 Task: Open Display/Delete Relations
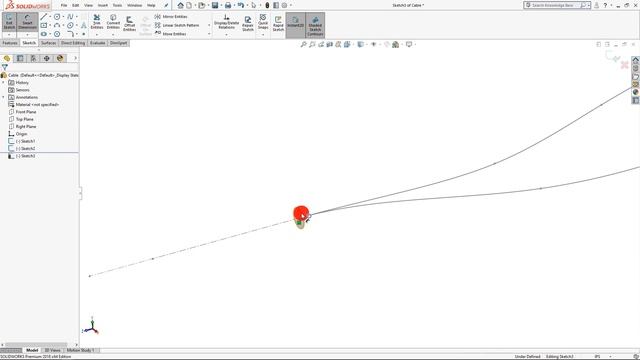227,22
